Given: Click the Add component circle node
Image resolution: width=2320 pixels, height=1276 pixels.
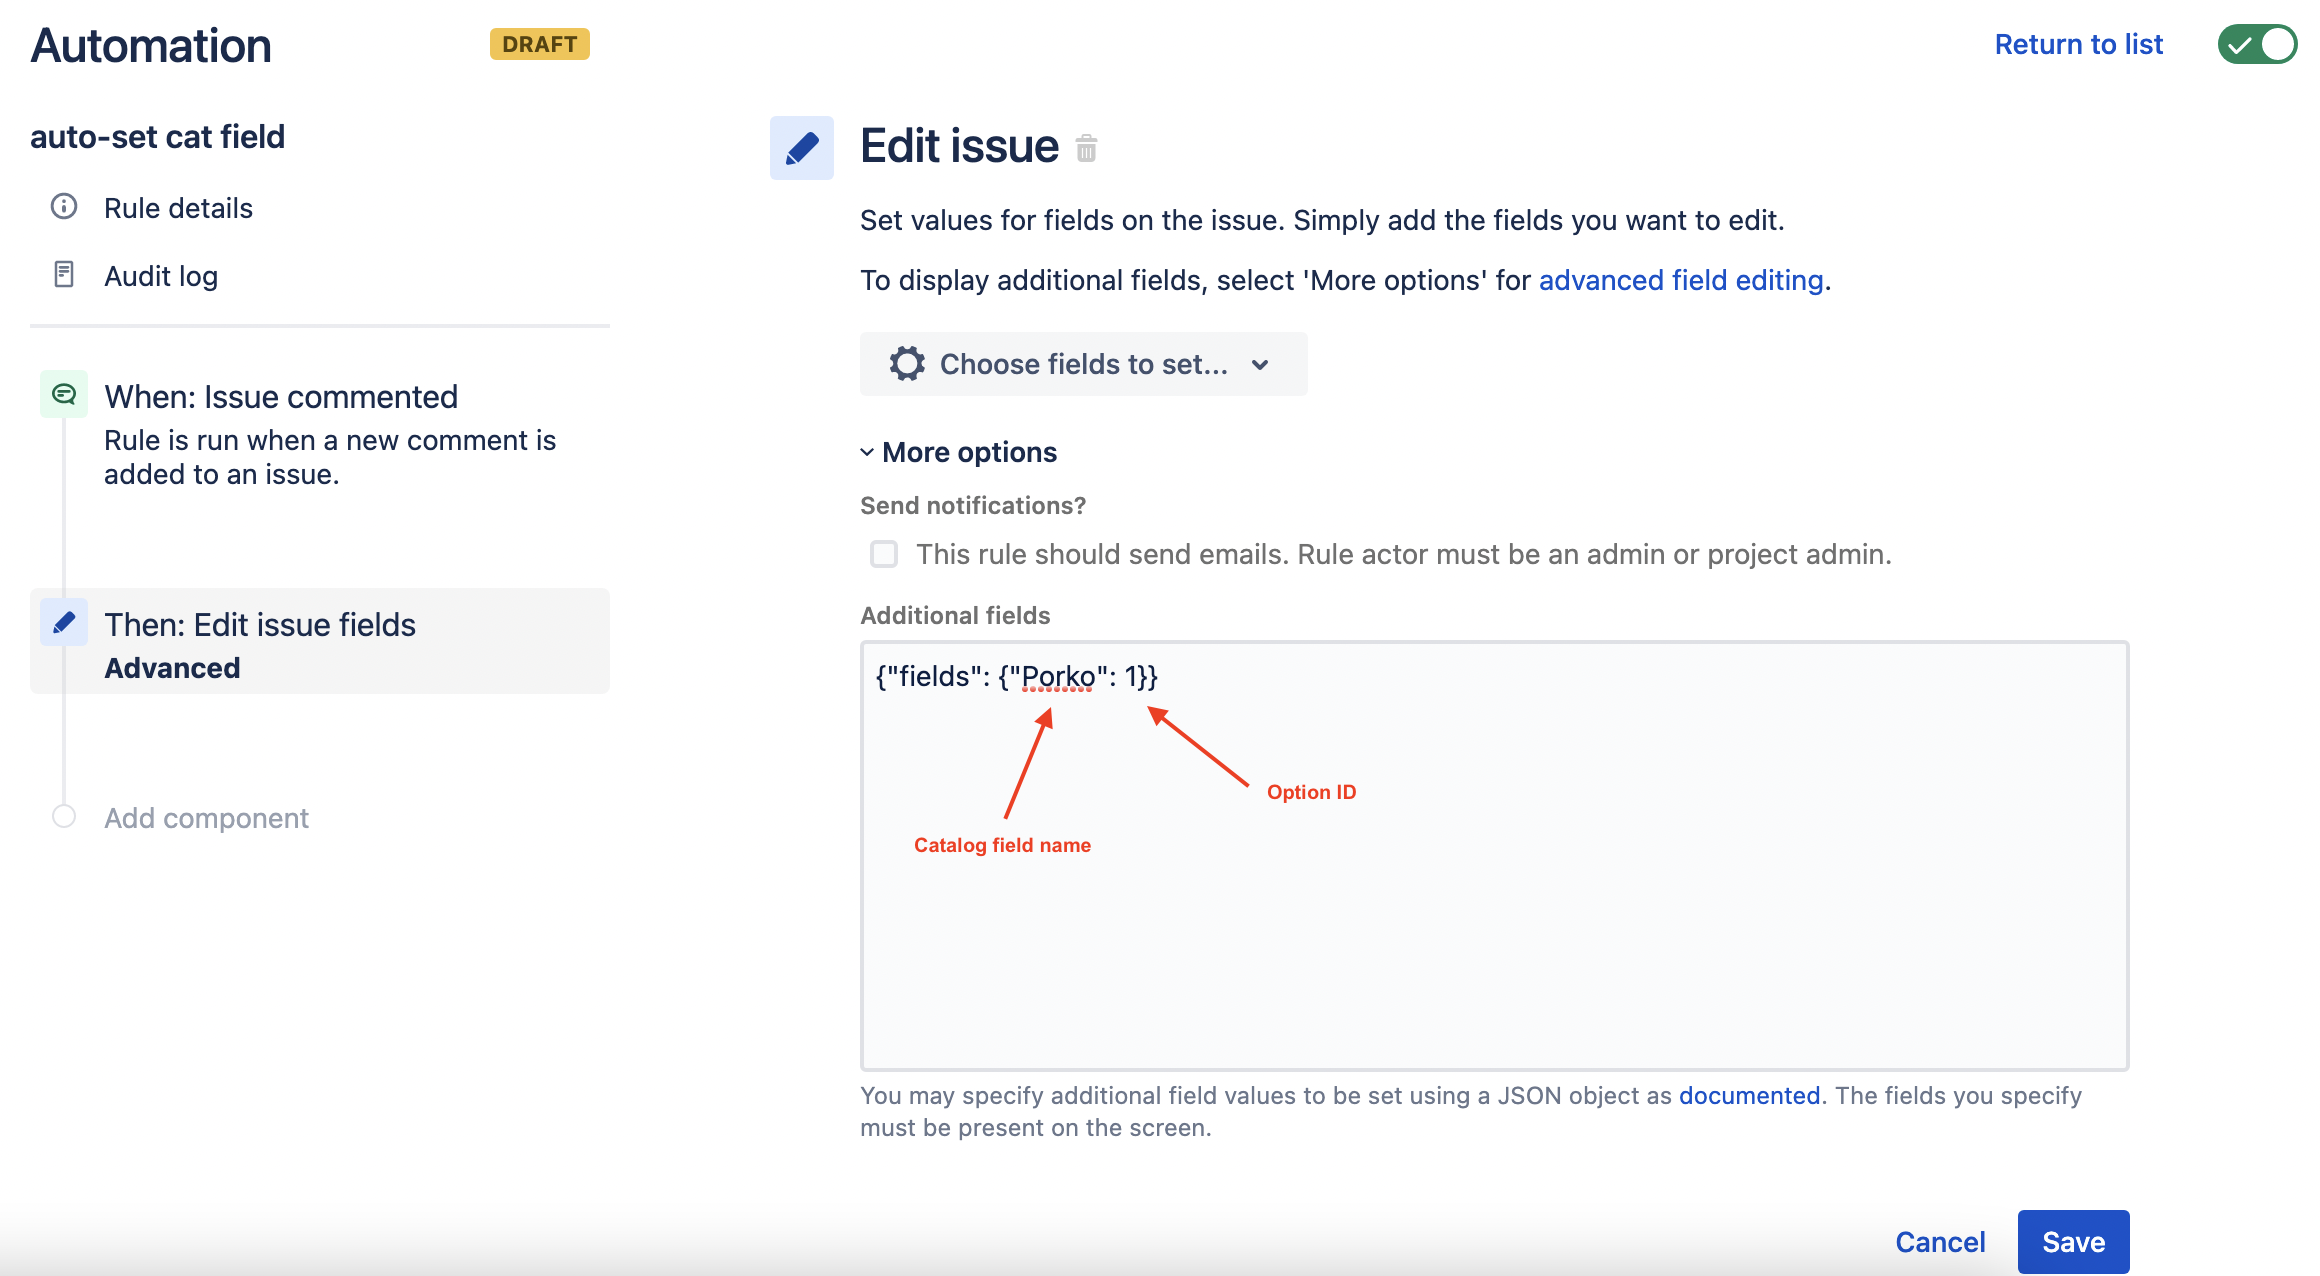Looking at the screenshot, I should [64, 817].
